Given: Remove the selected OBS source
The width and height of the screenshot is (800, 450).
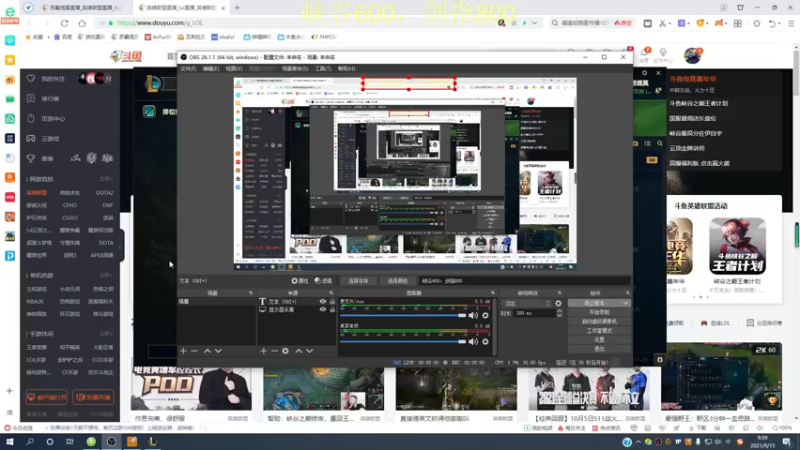Looking at the screenshot, I should click(x=274, y=351).
